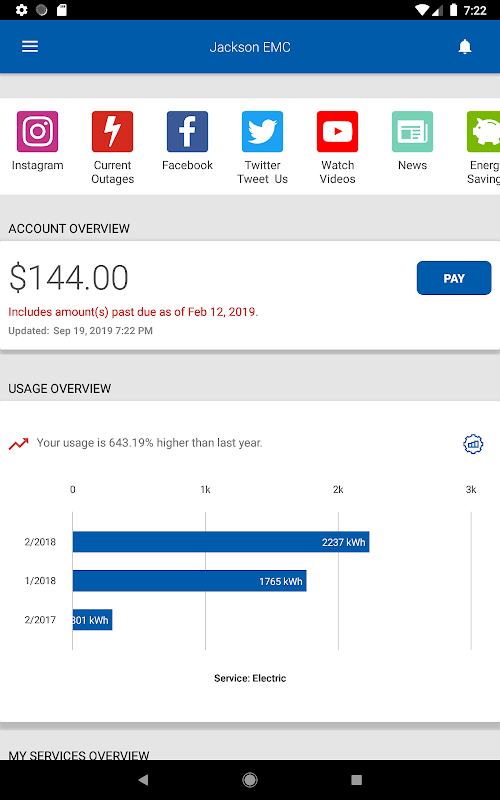This screenshot has width=500, height=800.
Task: Select the 2/2018 usage bar
Action: [221, 542]
